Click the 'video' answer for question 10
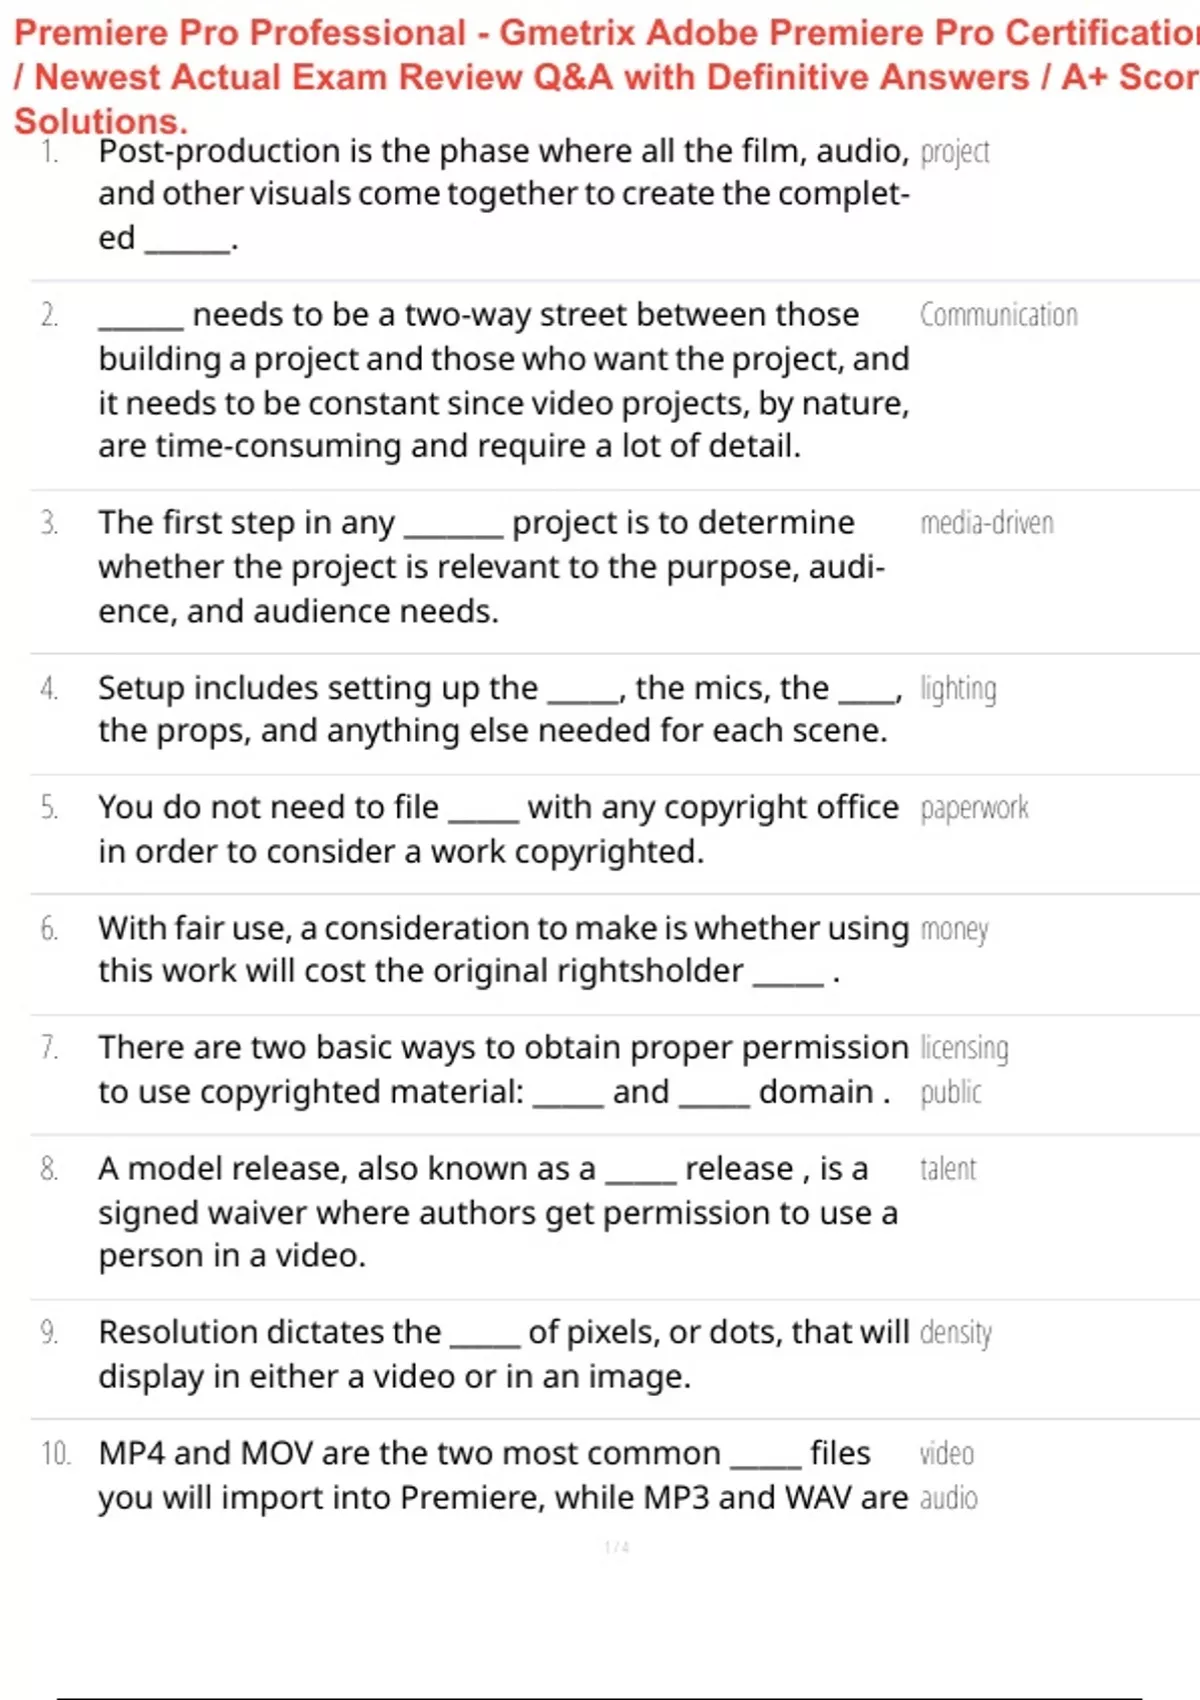Image resolution: width=1200 pixels, height=1700 pixels. [x=947, y=1453]
